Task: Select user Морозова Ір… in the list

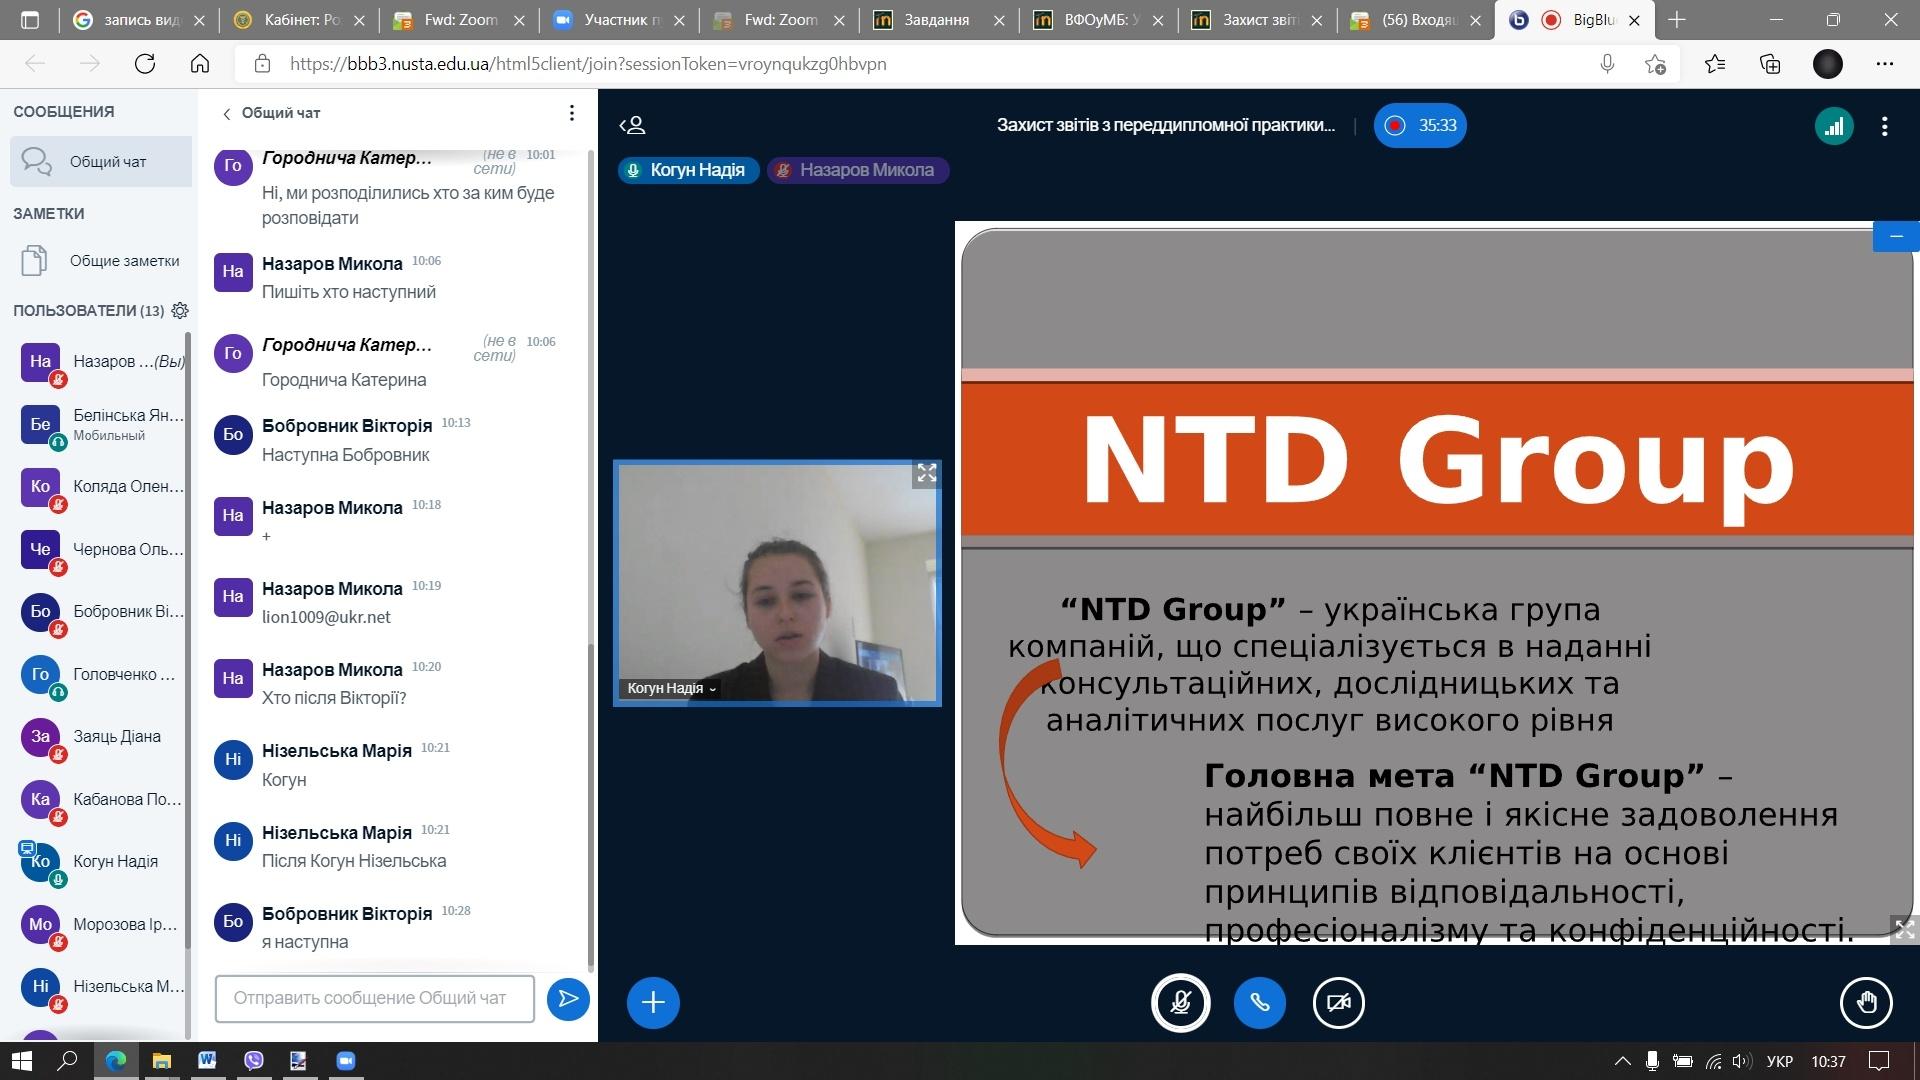Action: [x=101, y=924]
